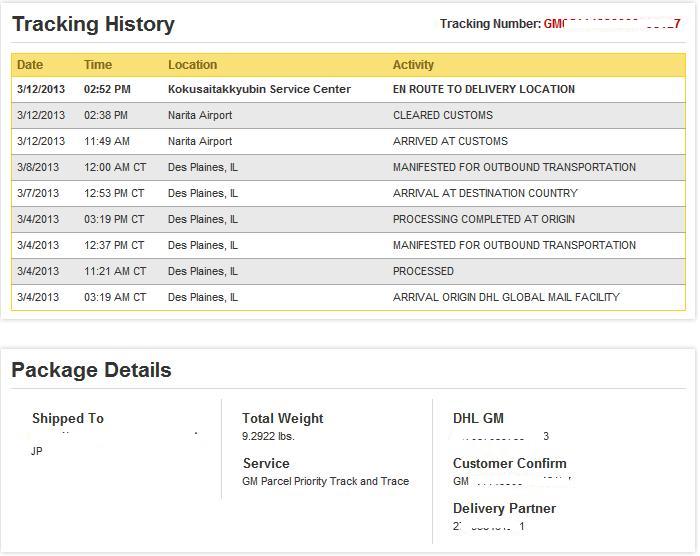Image resolution: width=700 pixels, height=556 pixels.
Task: Click the Total Weight value 9.2922 lbs.
Action: (268, 437)
